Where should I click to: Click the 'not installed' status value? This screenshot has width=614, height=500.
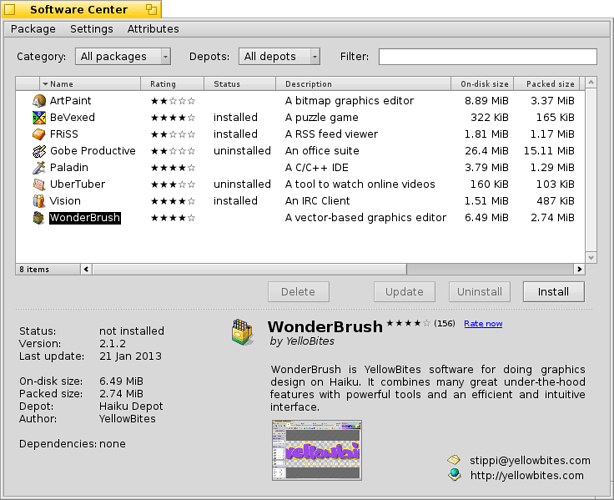132,331
